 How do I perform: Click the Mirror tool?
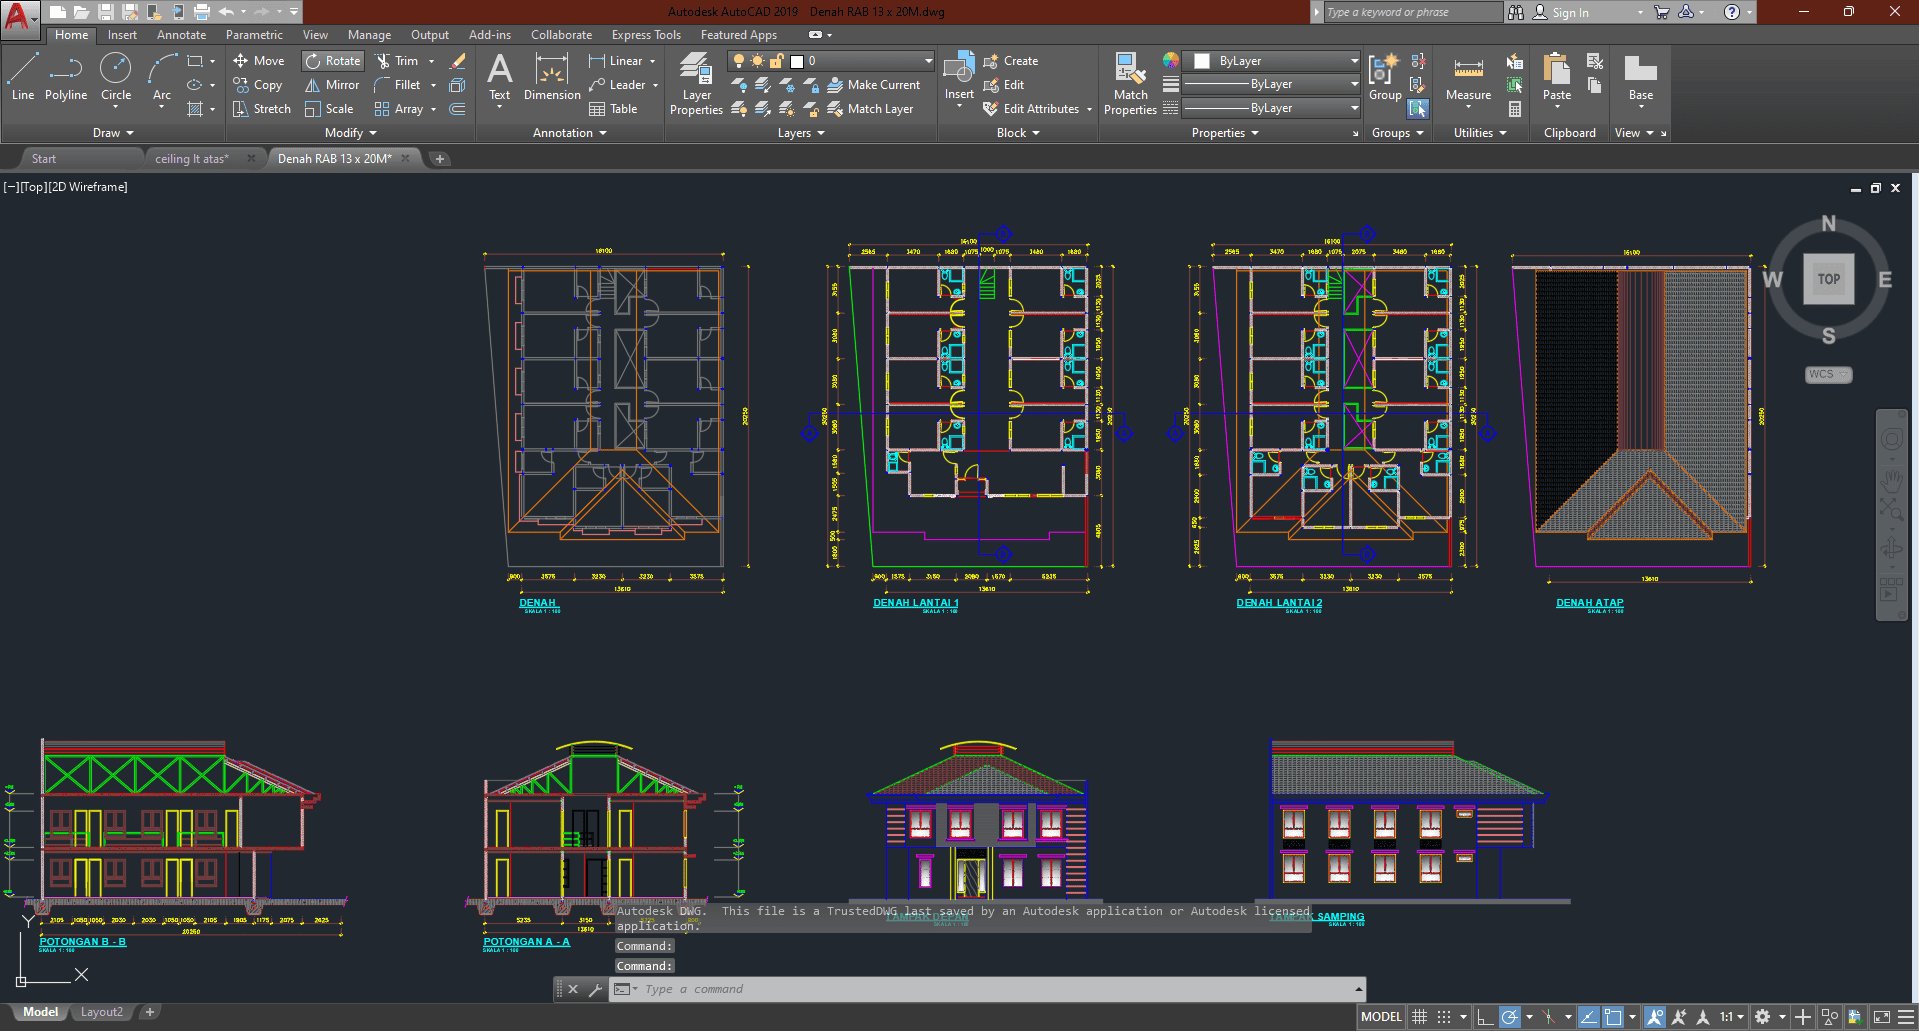click(332, 85)
